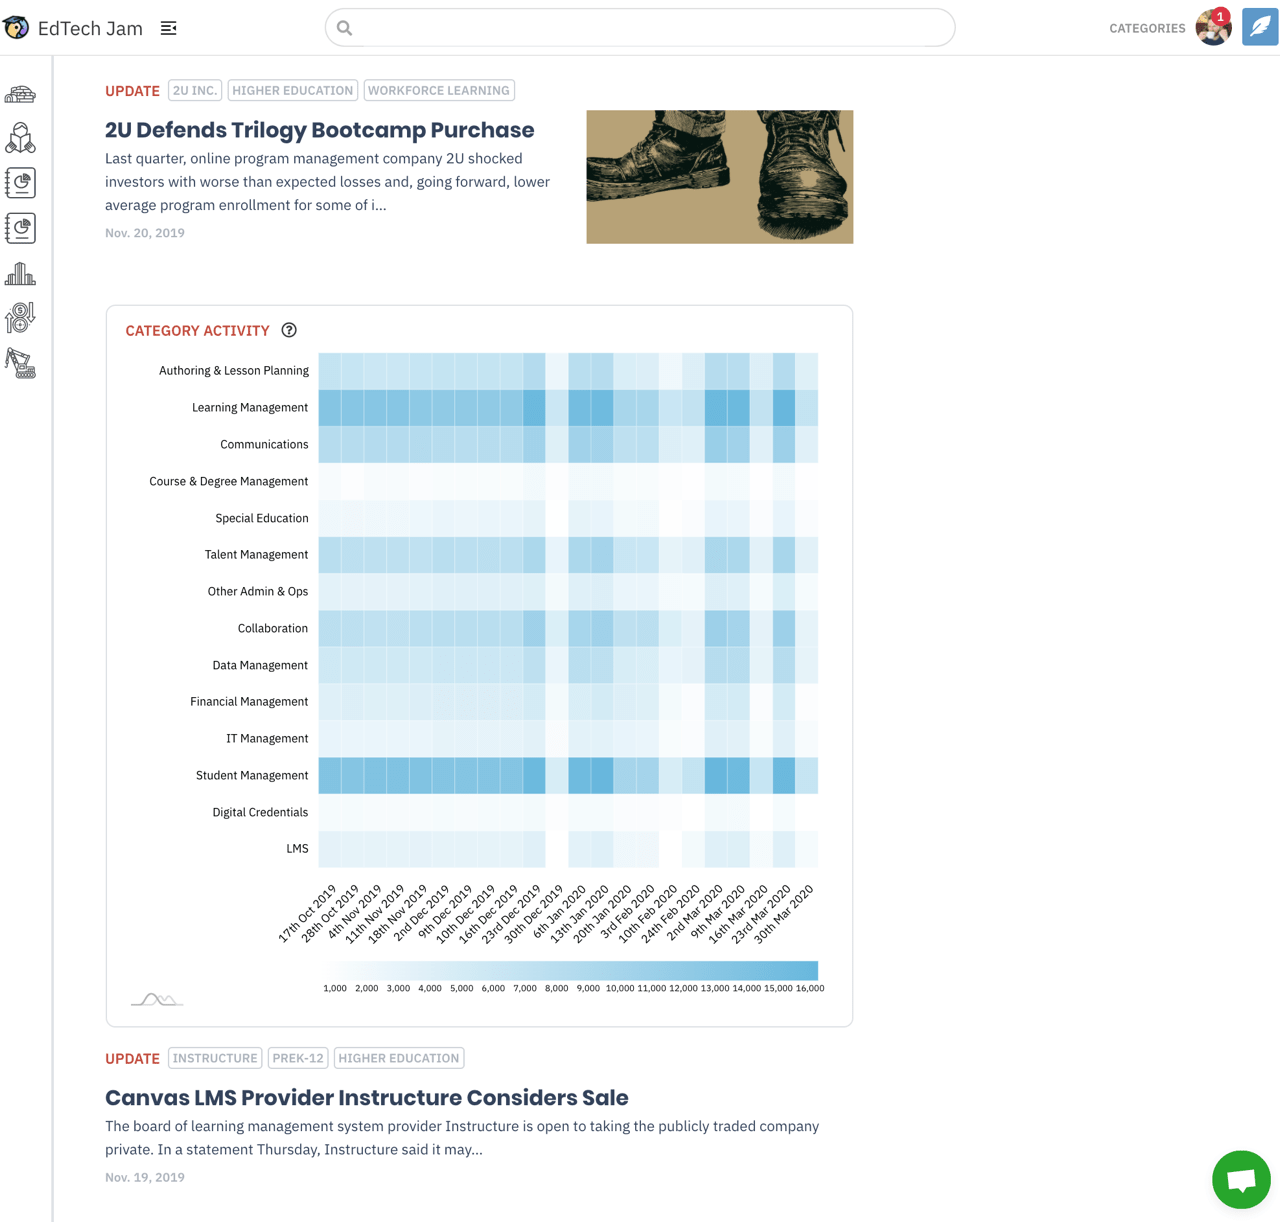Click the heatmap color scale legend bar

(x=569, y=970)
